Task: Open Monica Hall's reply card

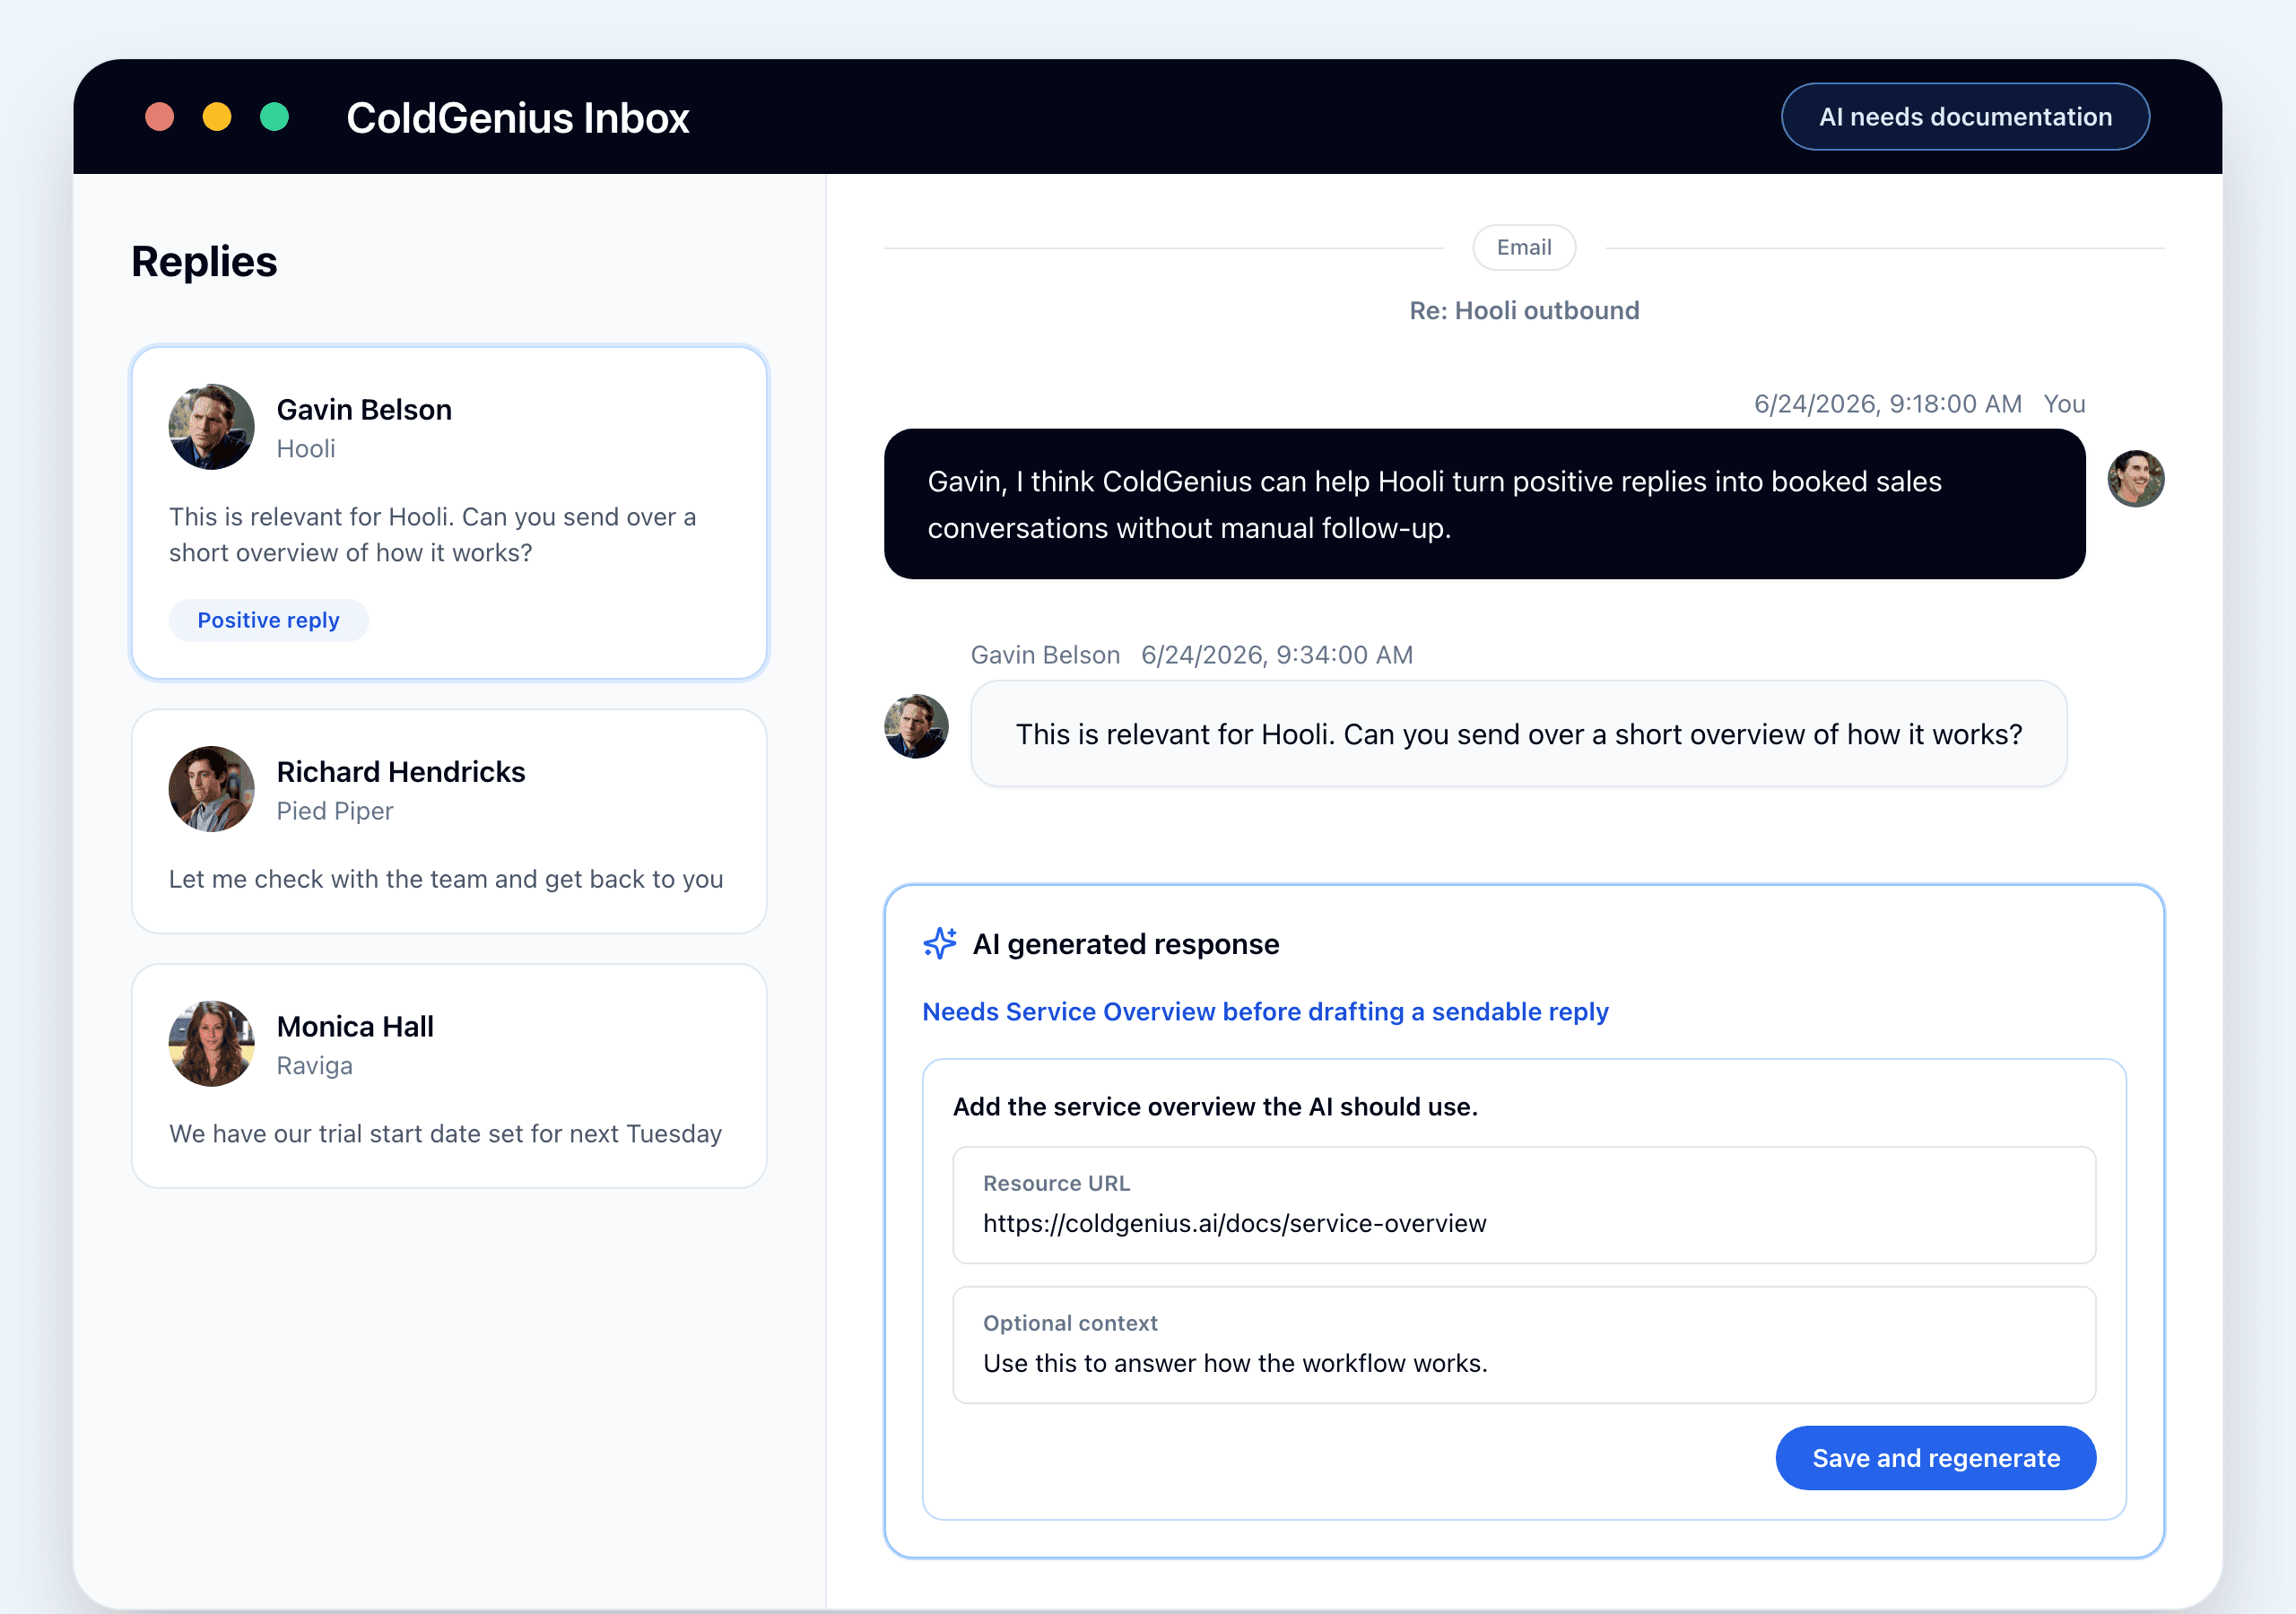Action: tap(449, 1076)
